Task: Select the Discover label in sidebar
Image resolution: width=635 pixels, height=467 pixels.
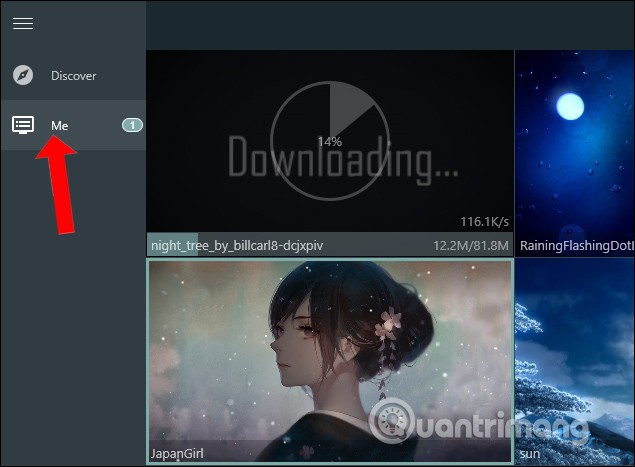Action: [74, 76]
